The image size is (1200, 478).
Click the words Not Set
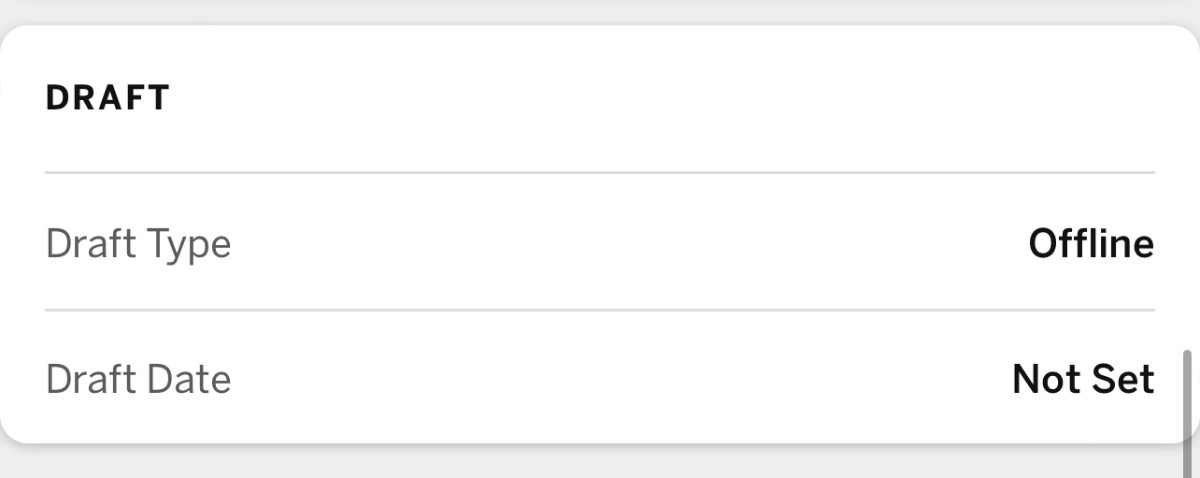tap(1083, 379)
